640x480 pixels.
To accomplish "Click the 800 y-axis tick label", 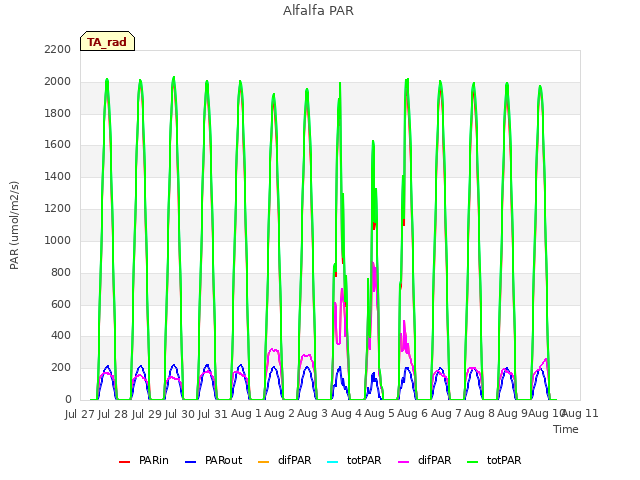I will (x=61, y=272).
